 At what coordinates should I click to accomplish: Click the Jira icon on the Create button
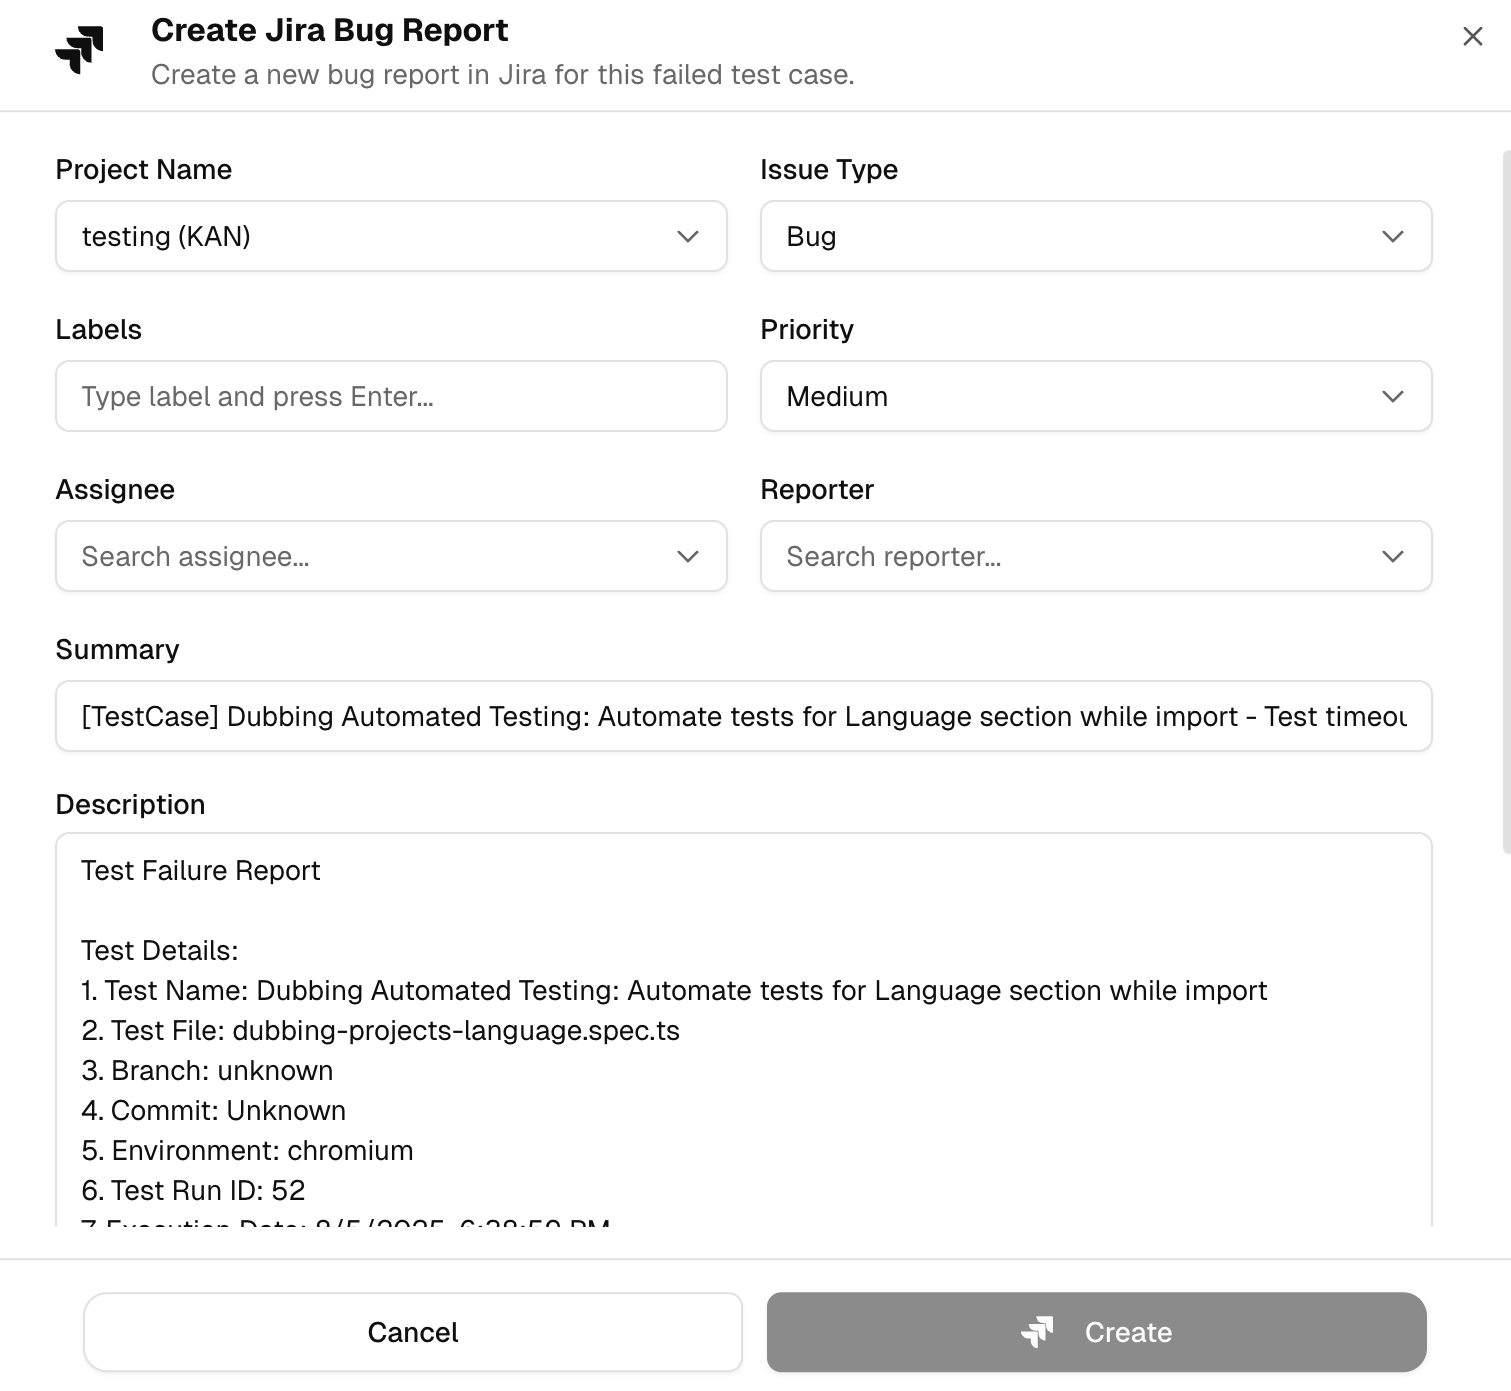1037,1332
